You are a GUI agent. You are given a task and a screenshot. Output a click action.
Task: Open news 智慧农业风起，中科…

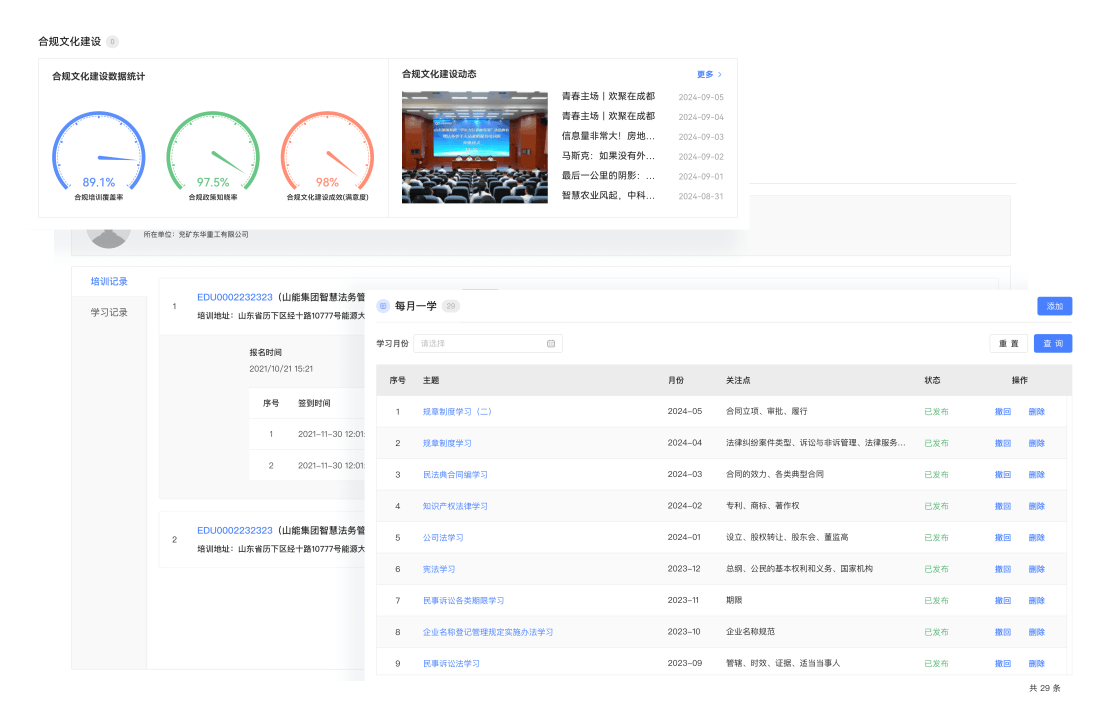(608, 195)
